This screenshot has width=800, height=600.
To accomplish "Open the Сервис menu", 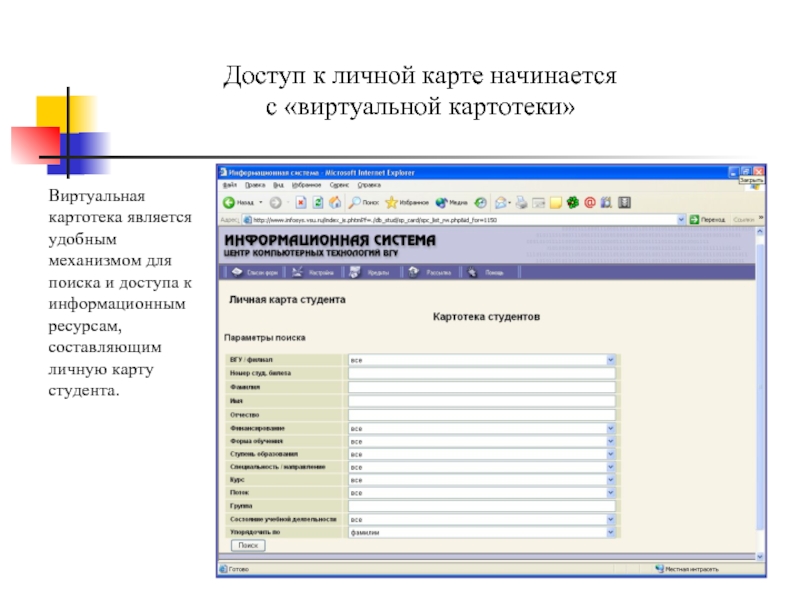I will tap(339, 185).
